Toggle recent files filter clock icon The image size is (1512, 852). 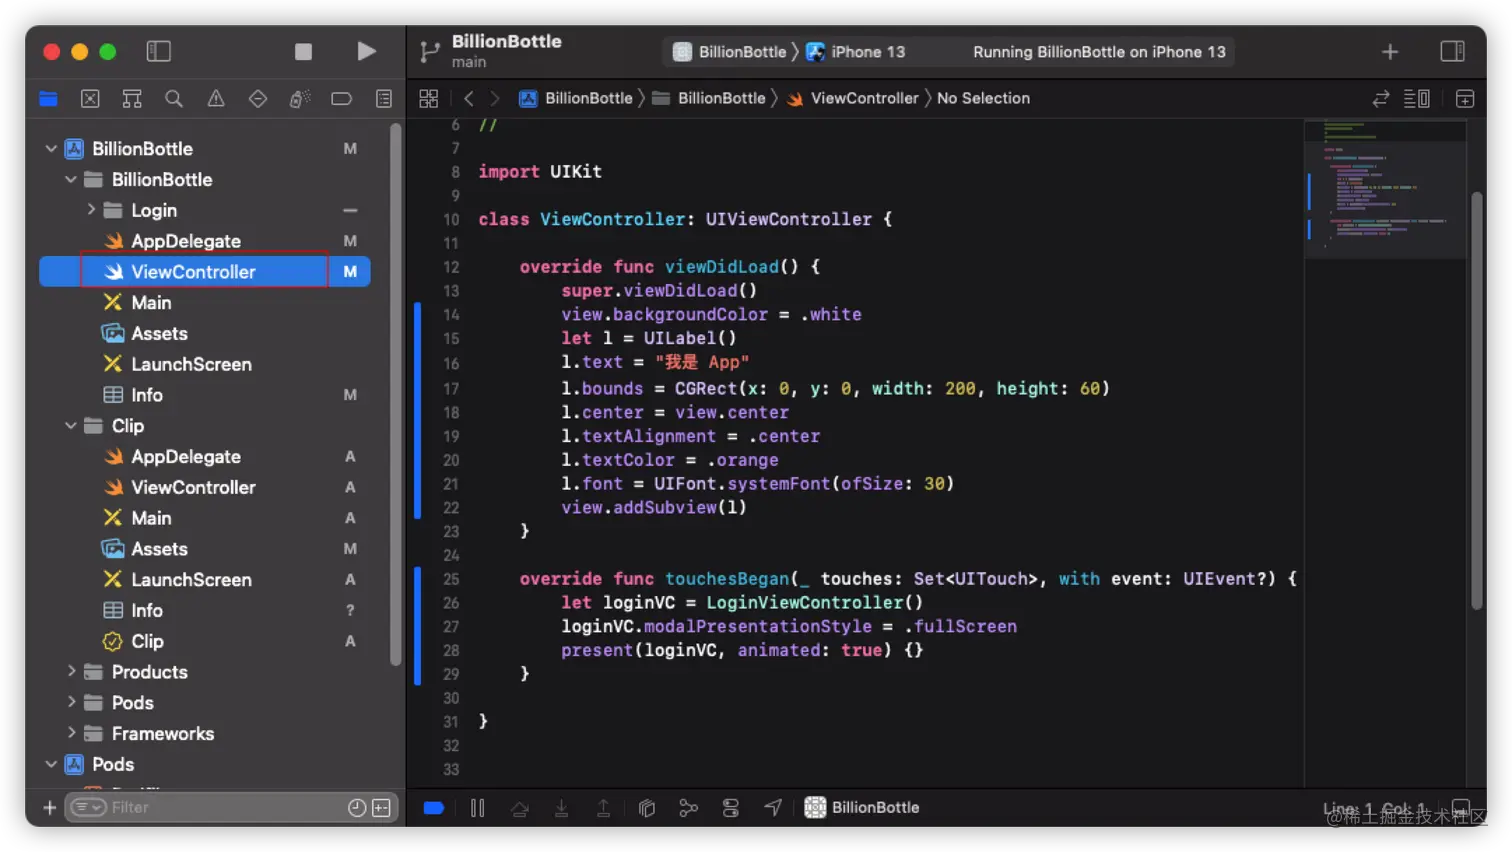357,807
